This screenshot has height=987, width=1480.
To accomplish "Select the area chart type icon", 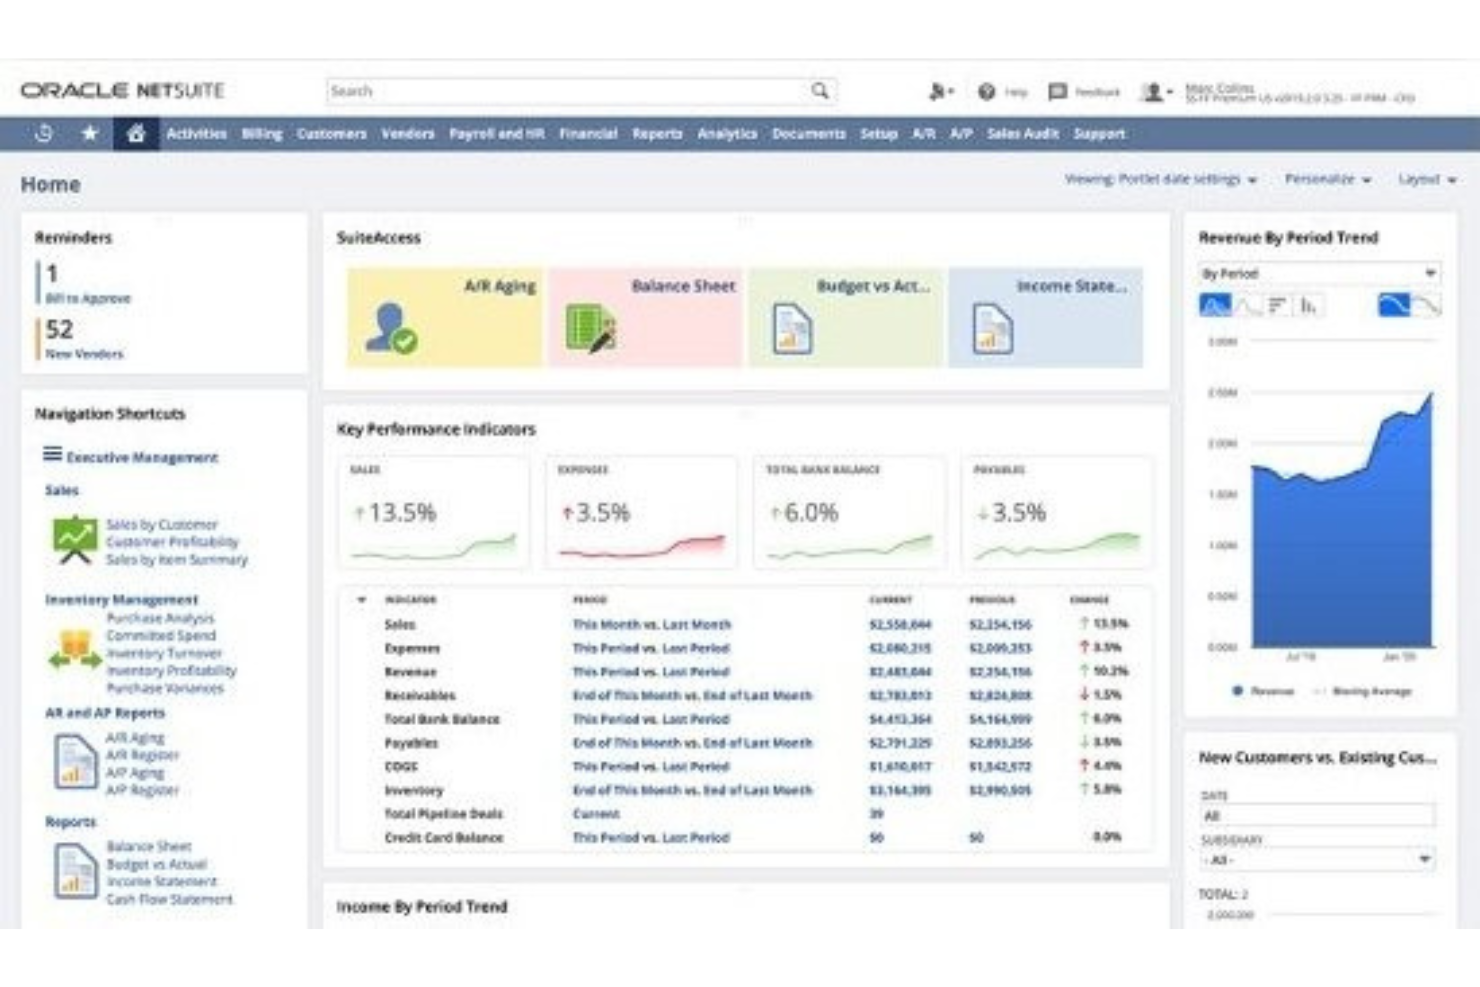I will click(x=1215, y=306).
